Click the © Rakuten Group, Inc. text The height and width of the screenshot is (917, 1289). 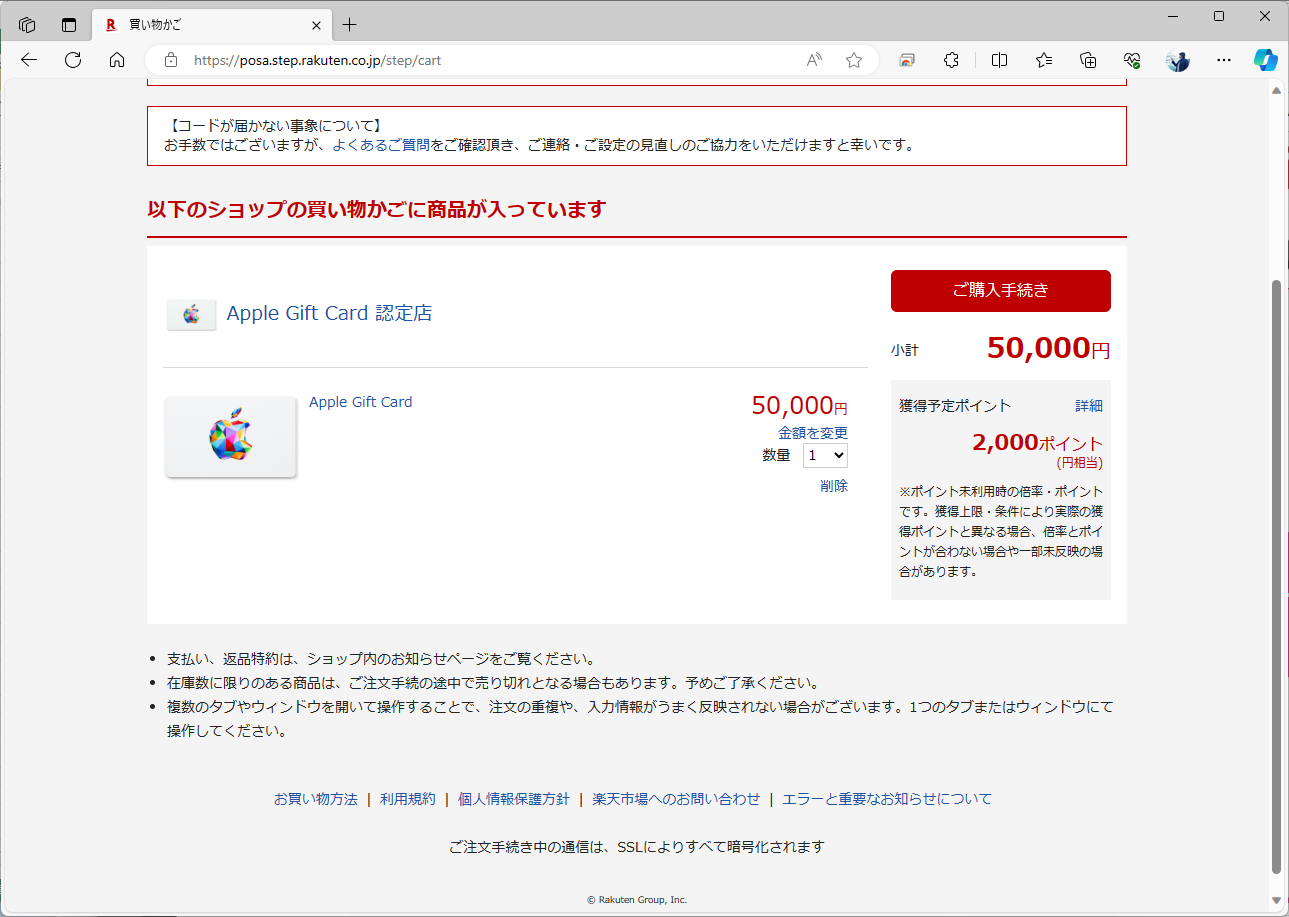637,900
